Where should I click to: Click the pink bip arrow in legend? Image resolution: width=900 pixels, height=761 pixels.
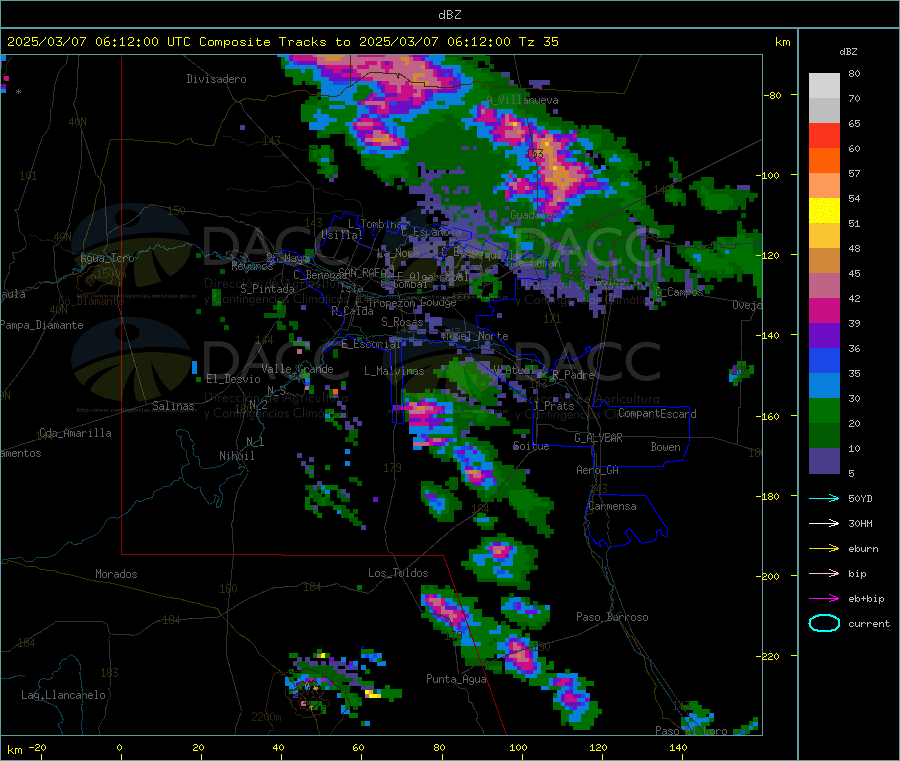pyautogui.click(x=824, y=573)
